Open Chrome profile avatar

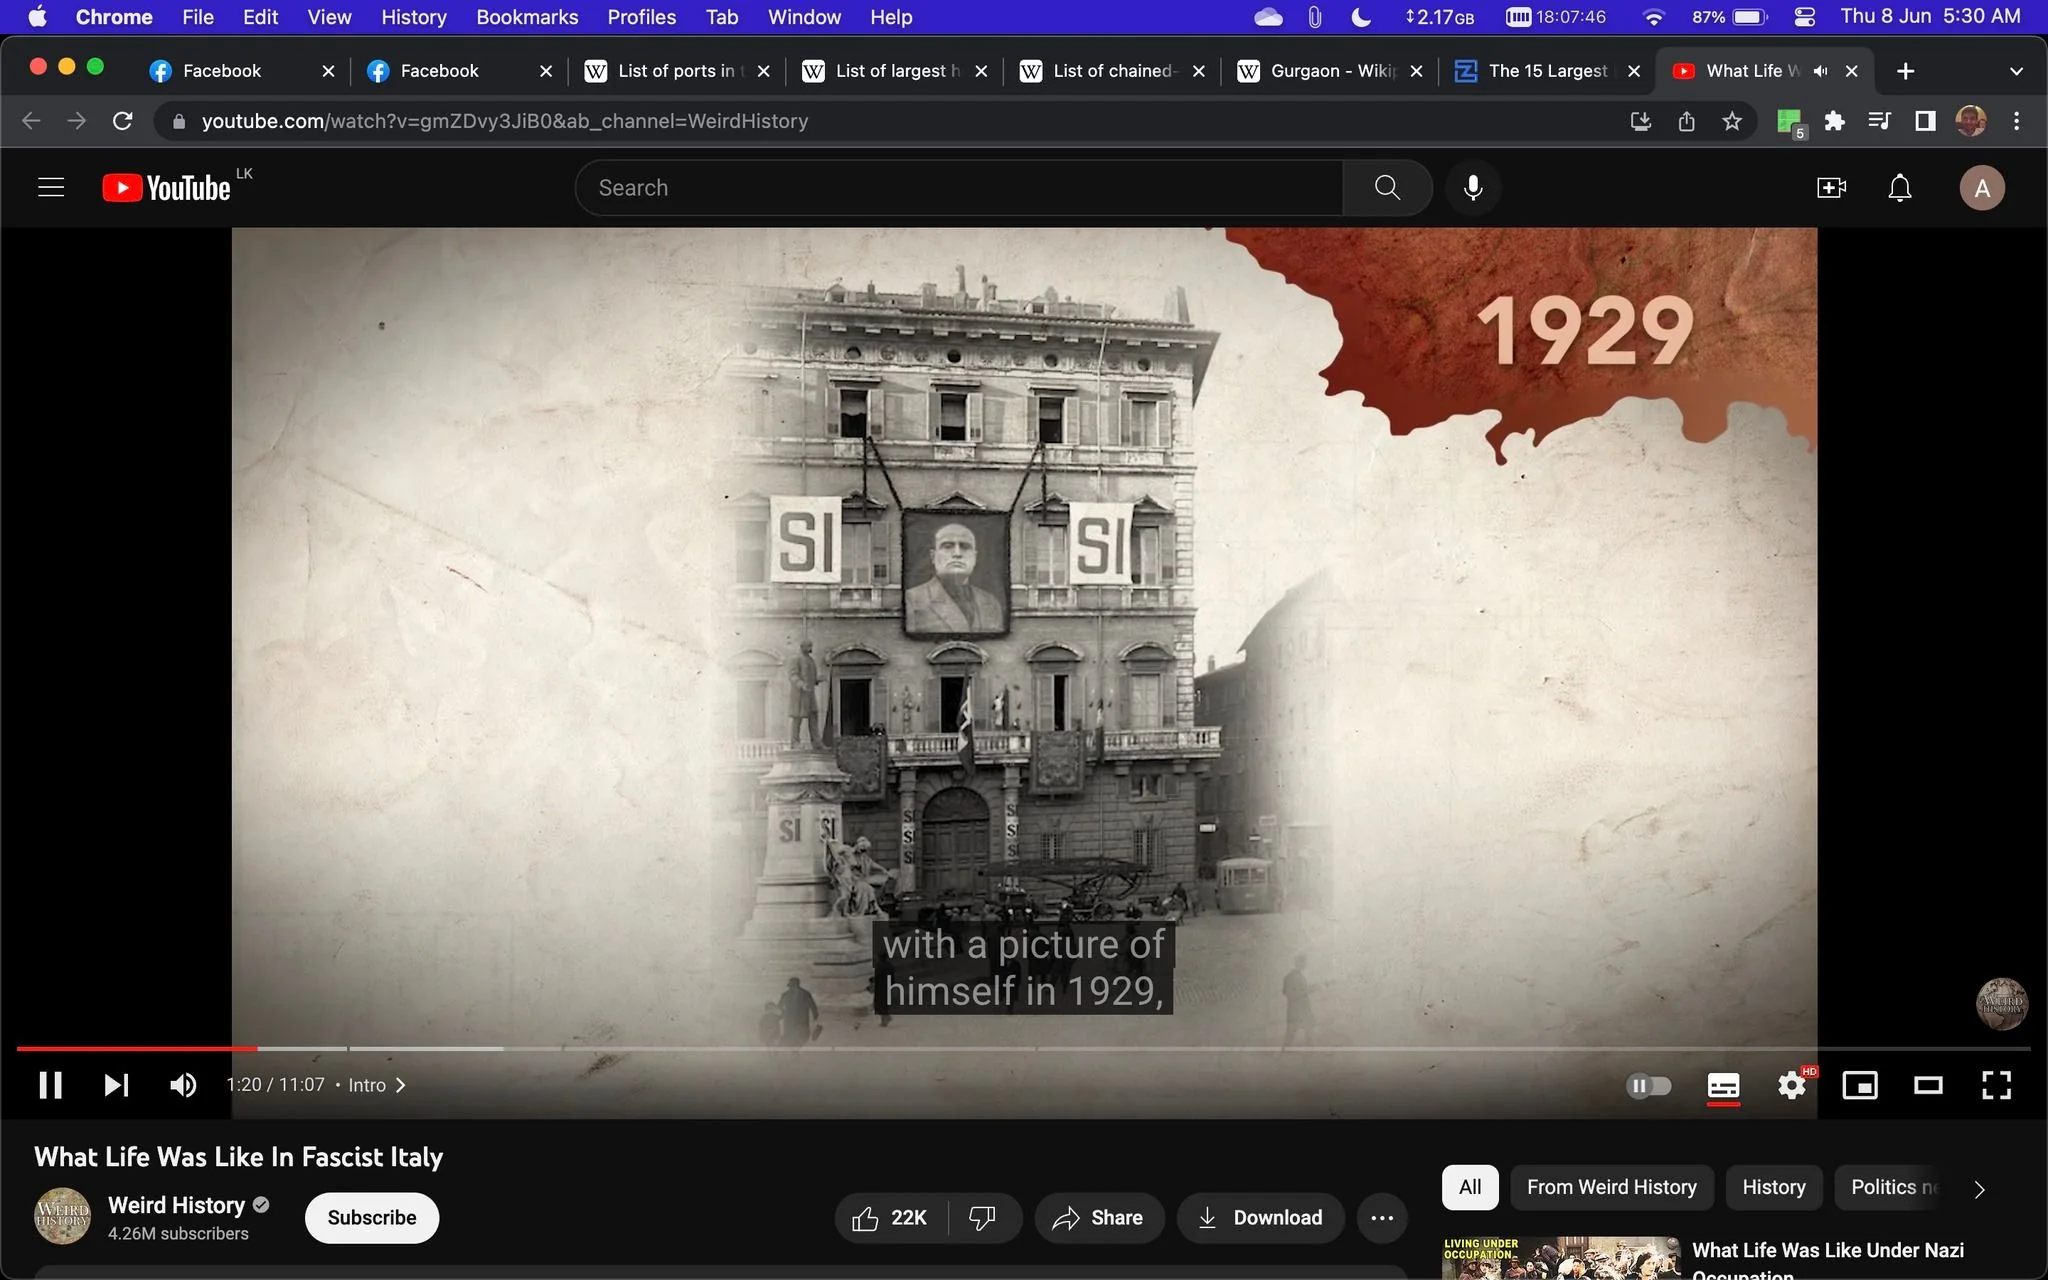point(1970,121)
